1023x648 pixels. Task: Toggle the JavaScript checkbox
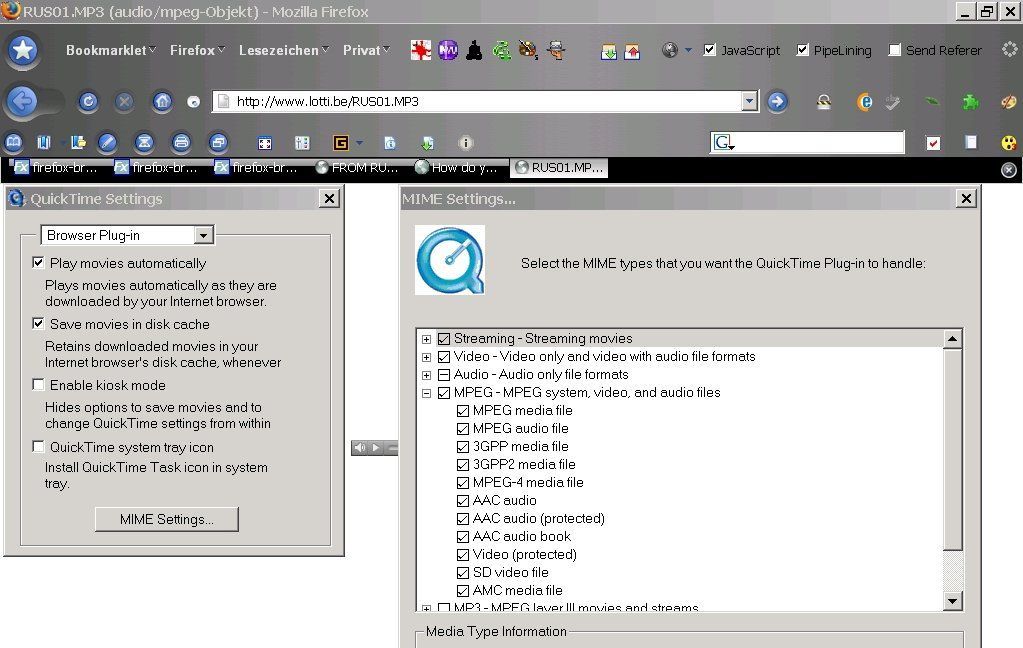coord(710,50)
